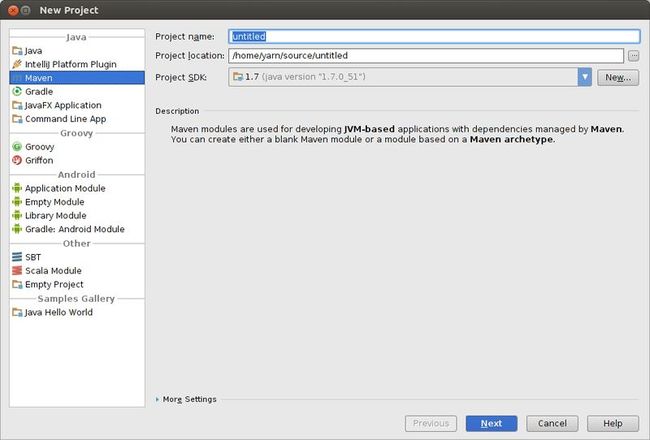Image resolution: width=650 pixels, height=440 pixels.
Task: Close the New Project dialog window
Action: [x=13, y=10]
